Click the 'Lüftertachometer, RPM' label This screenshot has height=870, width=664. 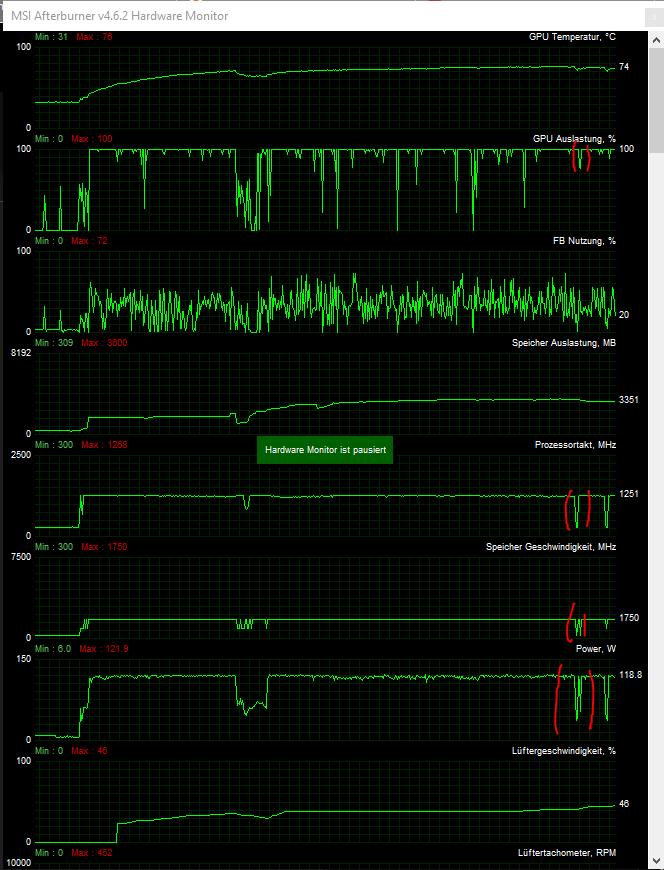(567, 853)
